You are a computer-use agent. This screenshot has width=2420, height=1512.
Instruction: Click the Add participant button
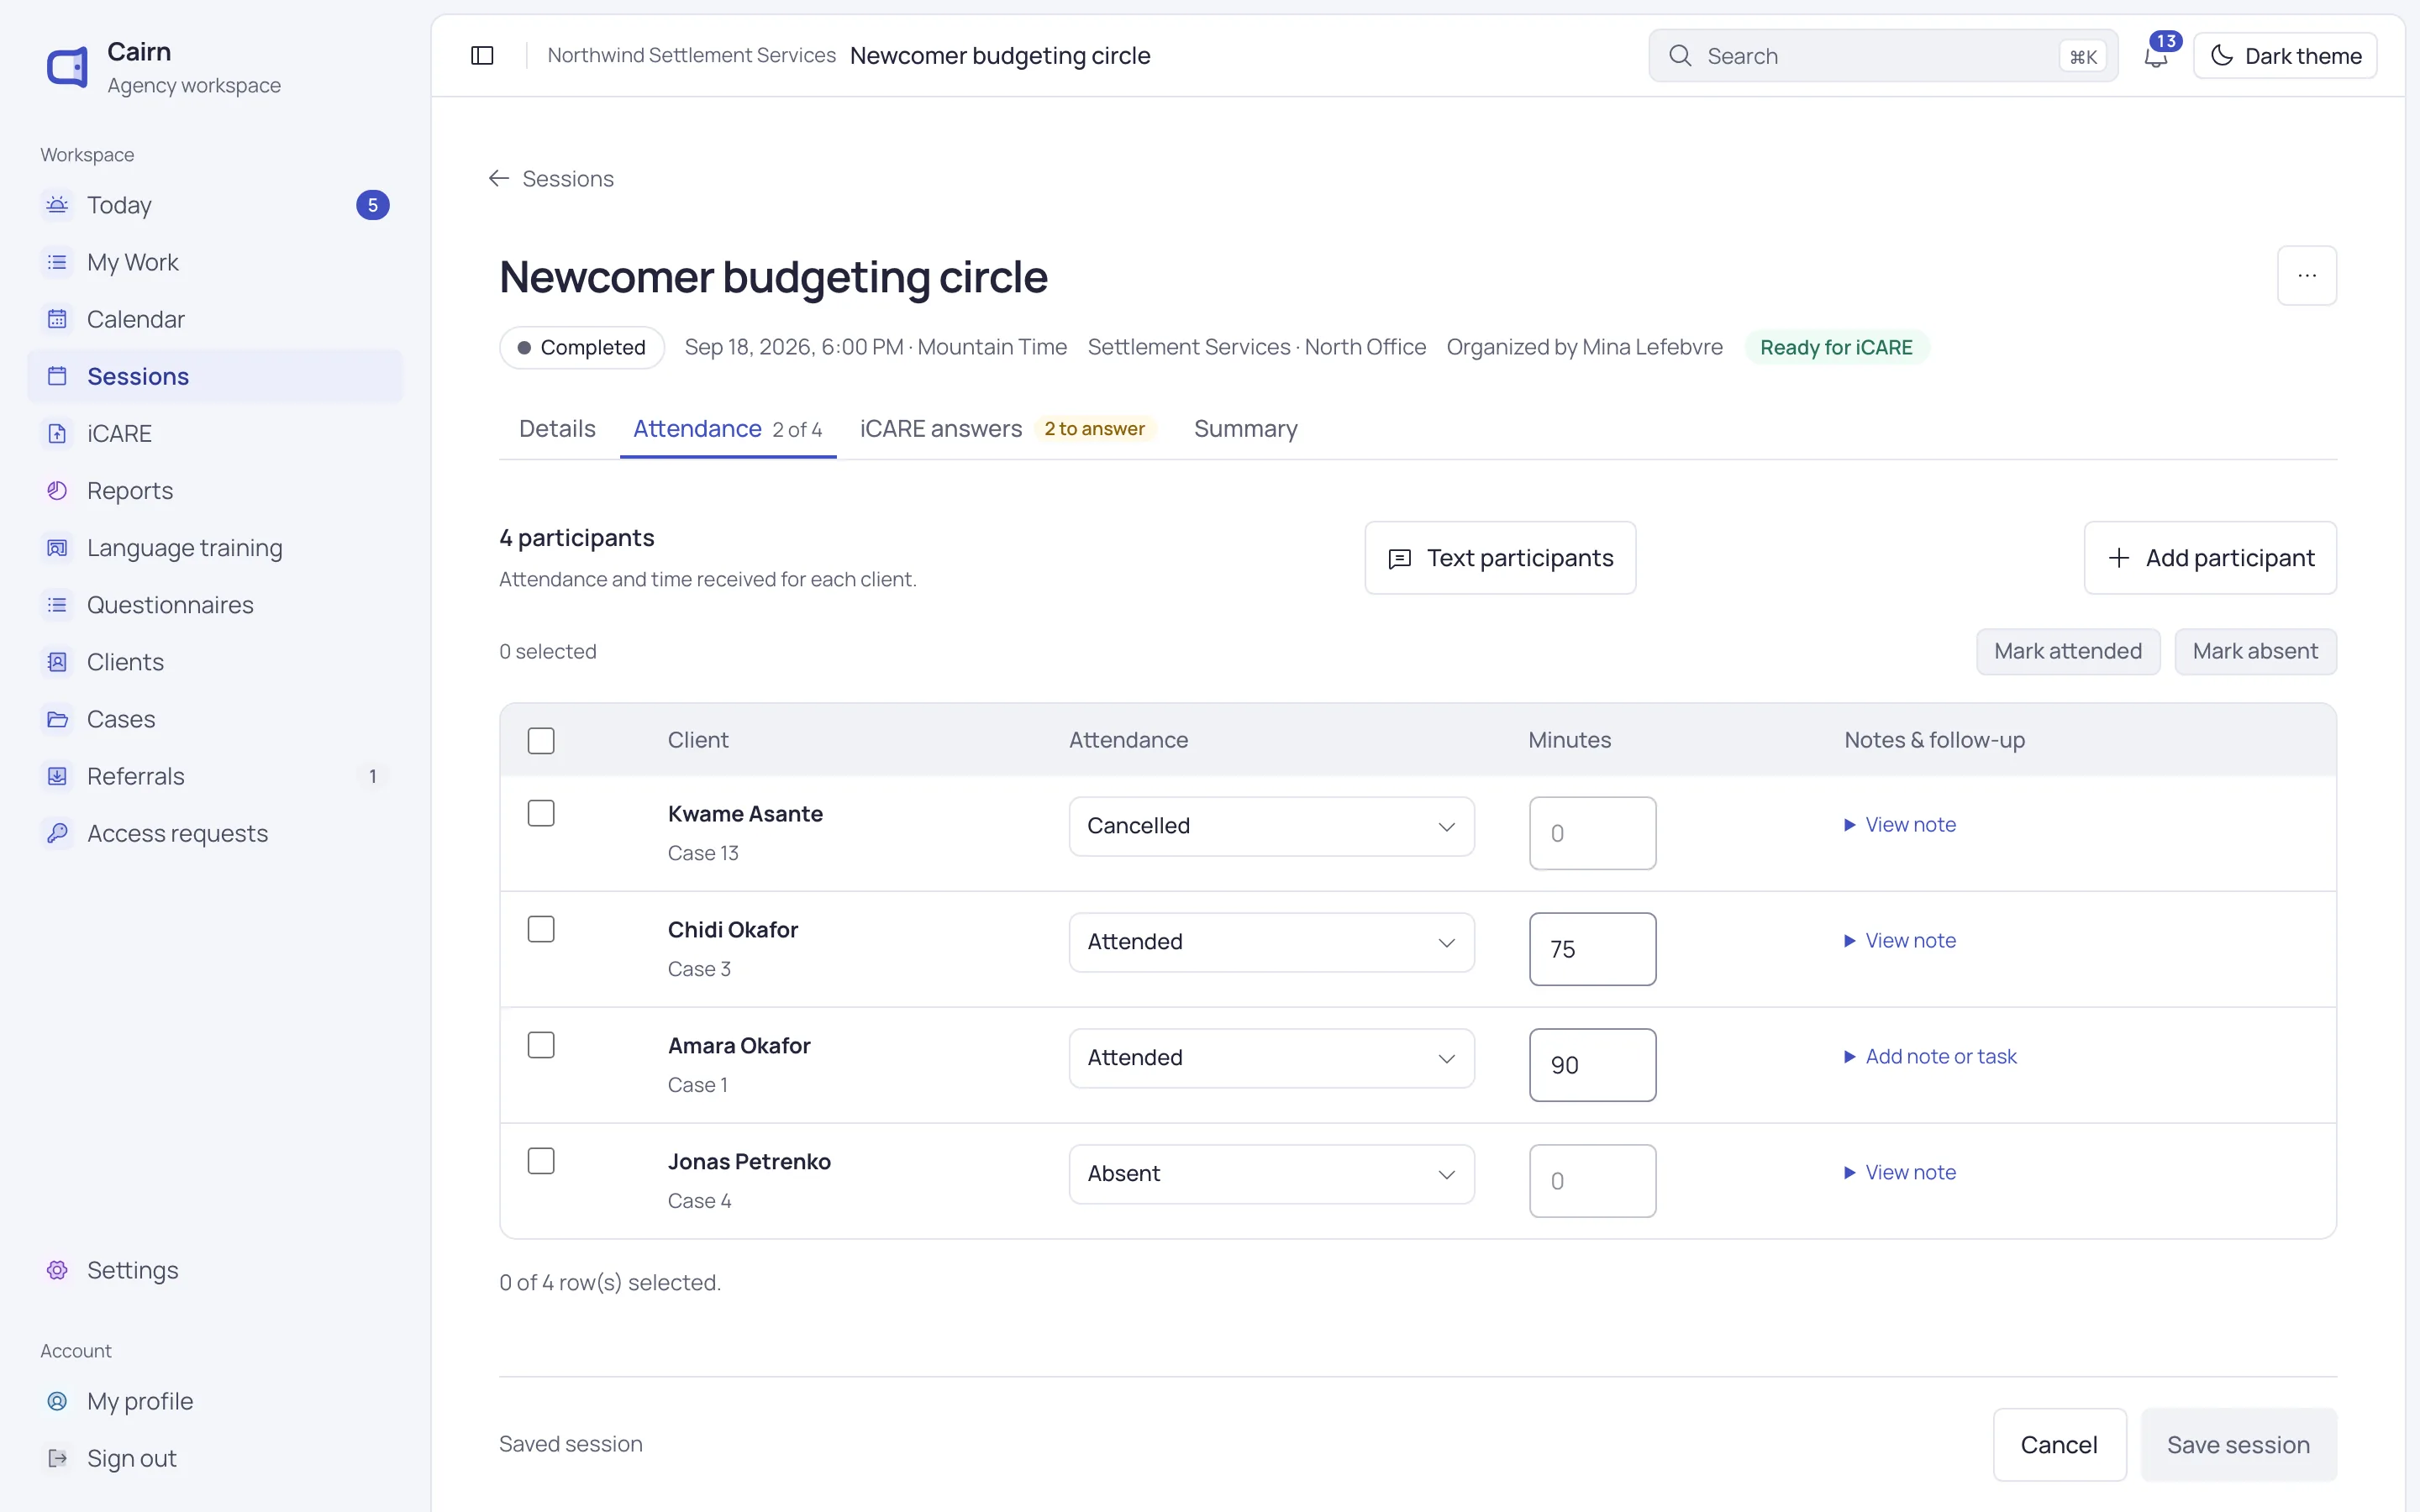[x=2210, y=558]
